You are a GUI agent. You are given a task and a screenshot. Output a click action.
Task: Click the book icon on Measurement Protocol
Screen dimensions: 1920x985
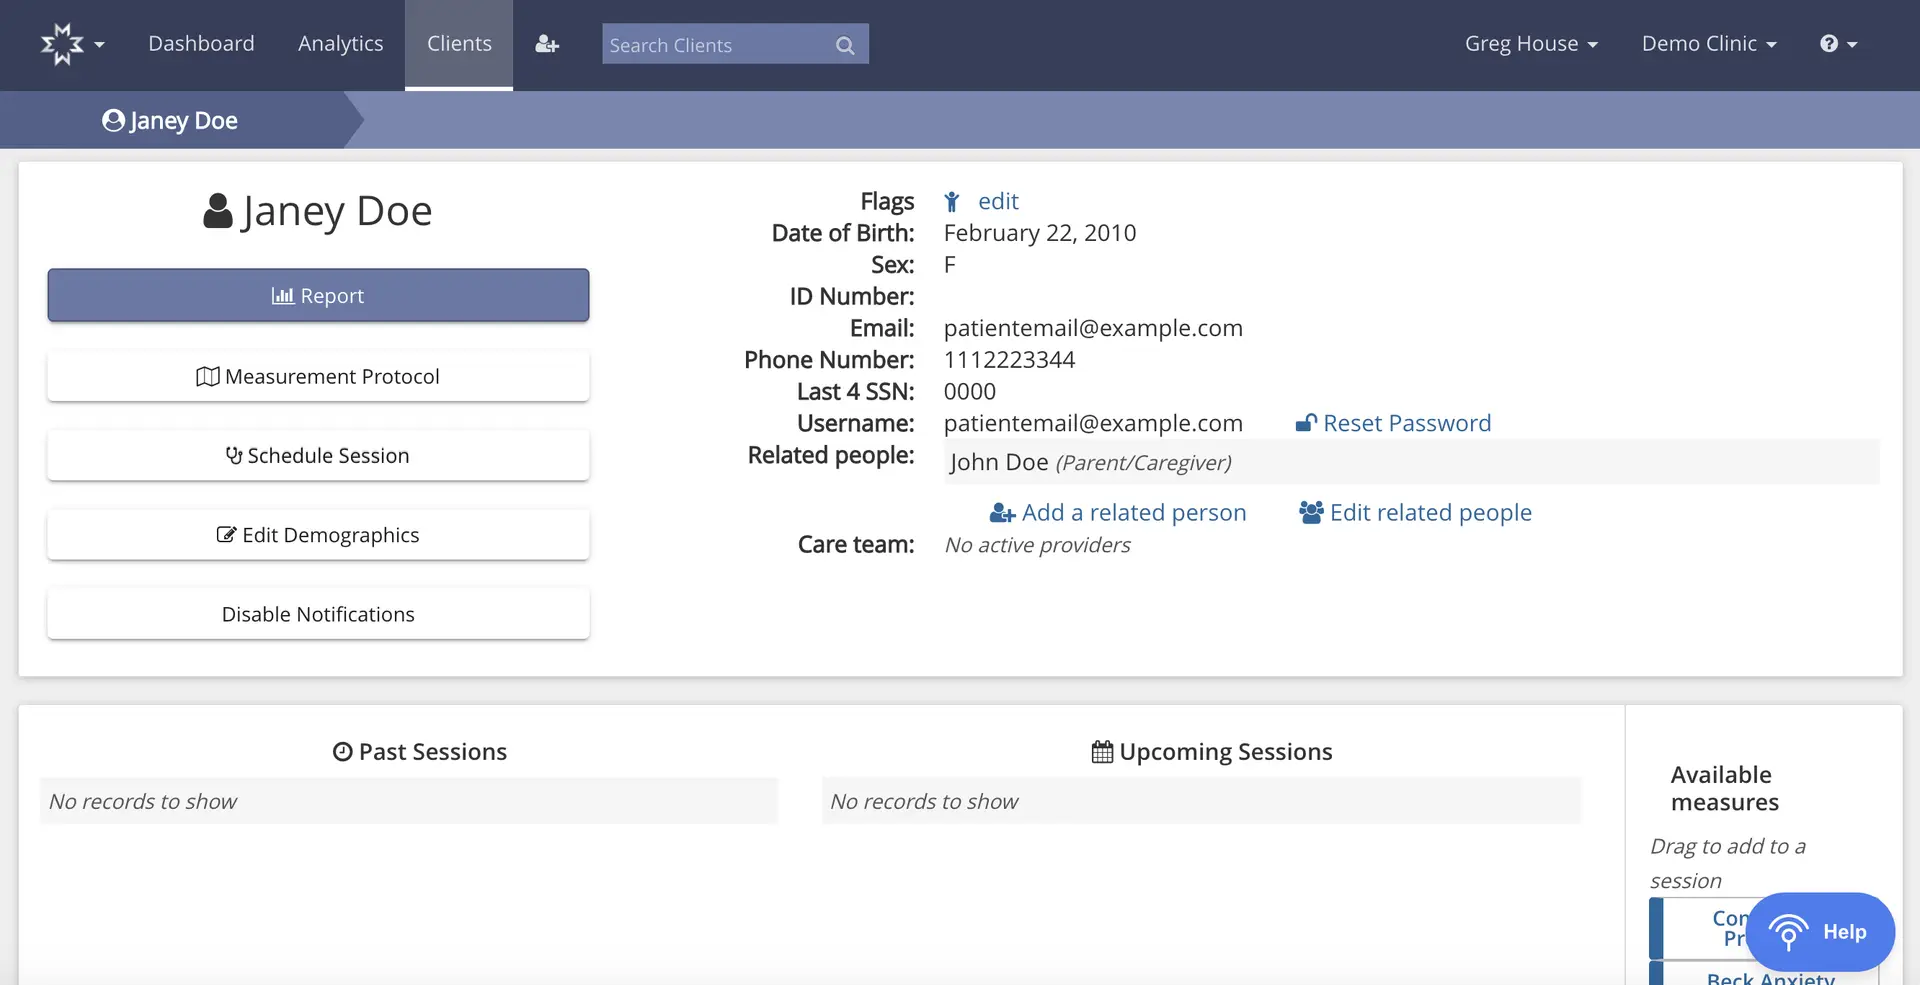click(207, 376)
